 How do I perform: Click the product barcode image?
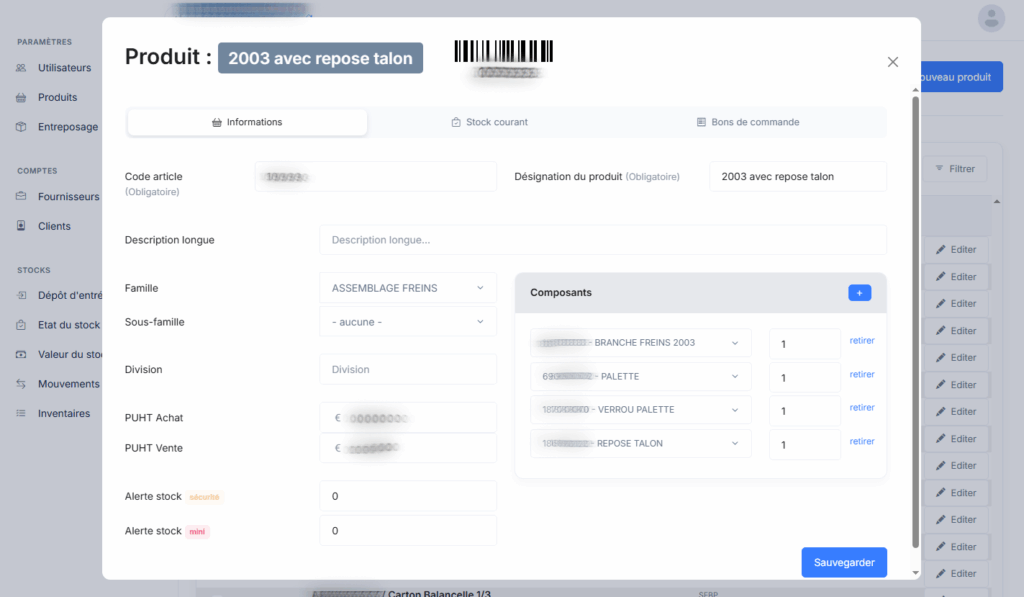click(503, 52)
